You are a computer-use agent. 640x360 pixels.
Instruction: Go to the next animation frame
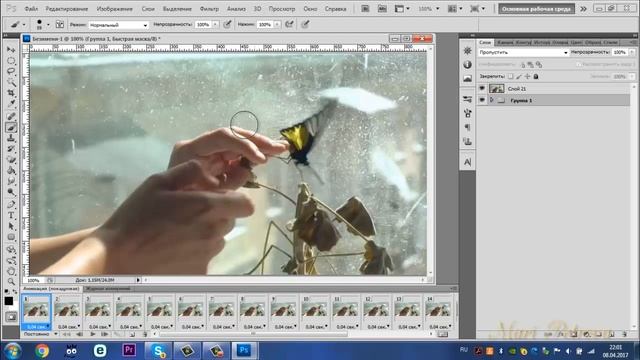click(x=105, y=334)
